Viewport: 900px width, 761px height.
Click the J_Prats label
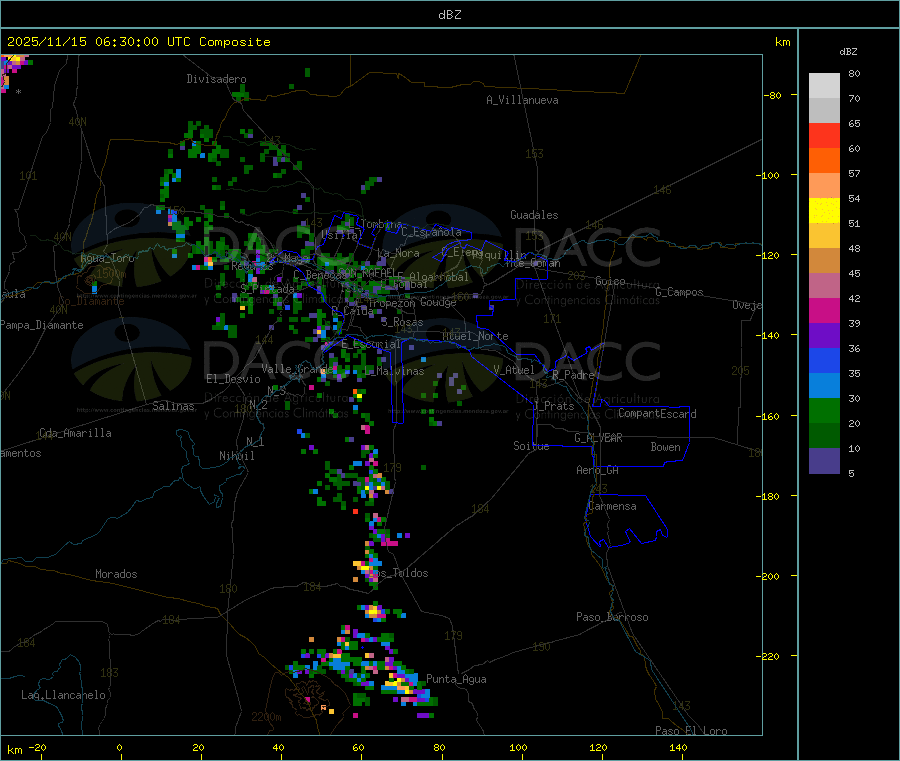click(554, 406)
